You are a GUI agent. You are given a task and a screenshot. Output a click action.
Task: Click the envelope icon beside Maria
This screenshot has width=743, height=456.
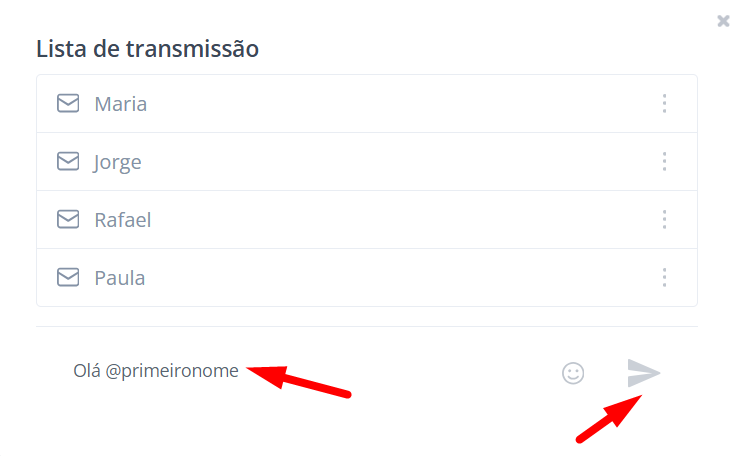(x=68, y=103)
